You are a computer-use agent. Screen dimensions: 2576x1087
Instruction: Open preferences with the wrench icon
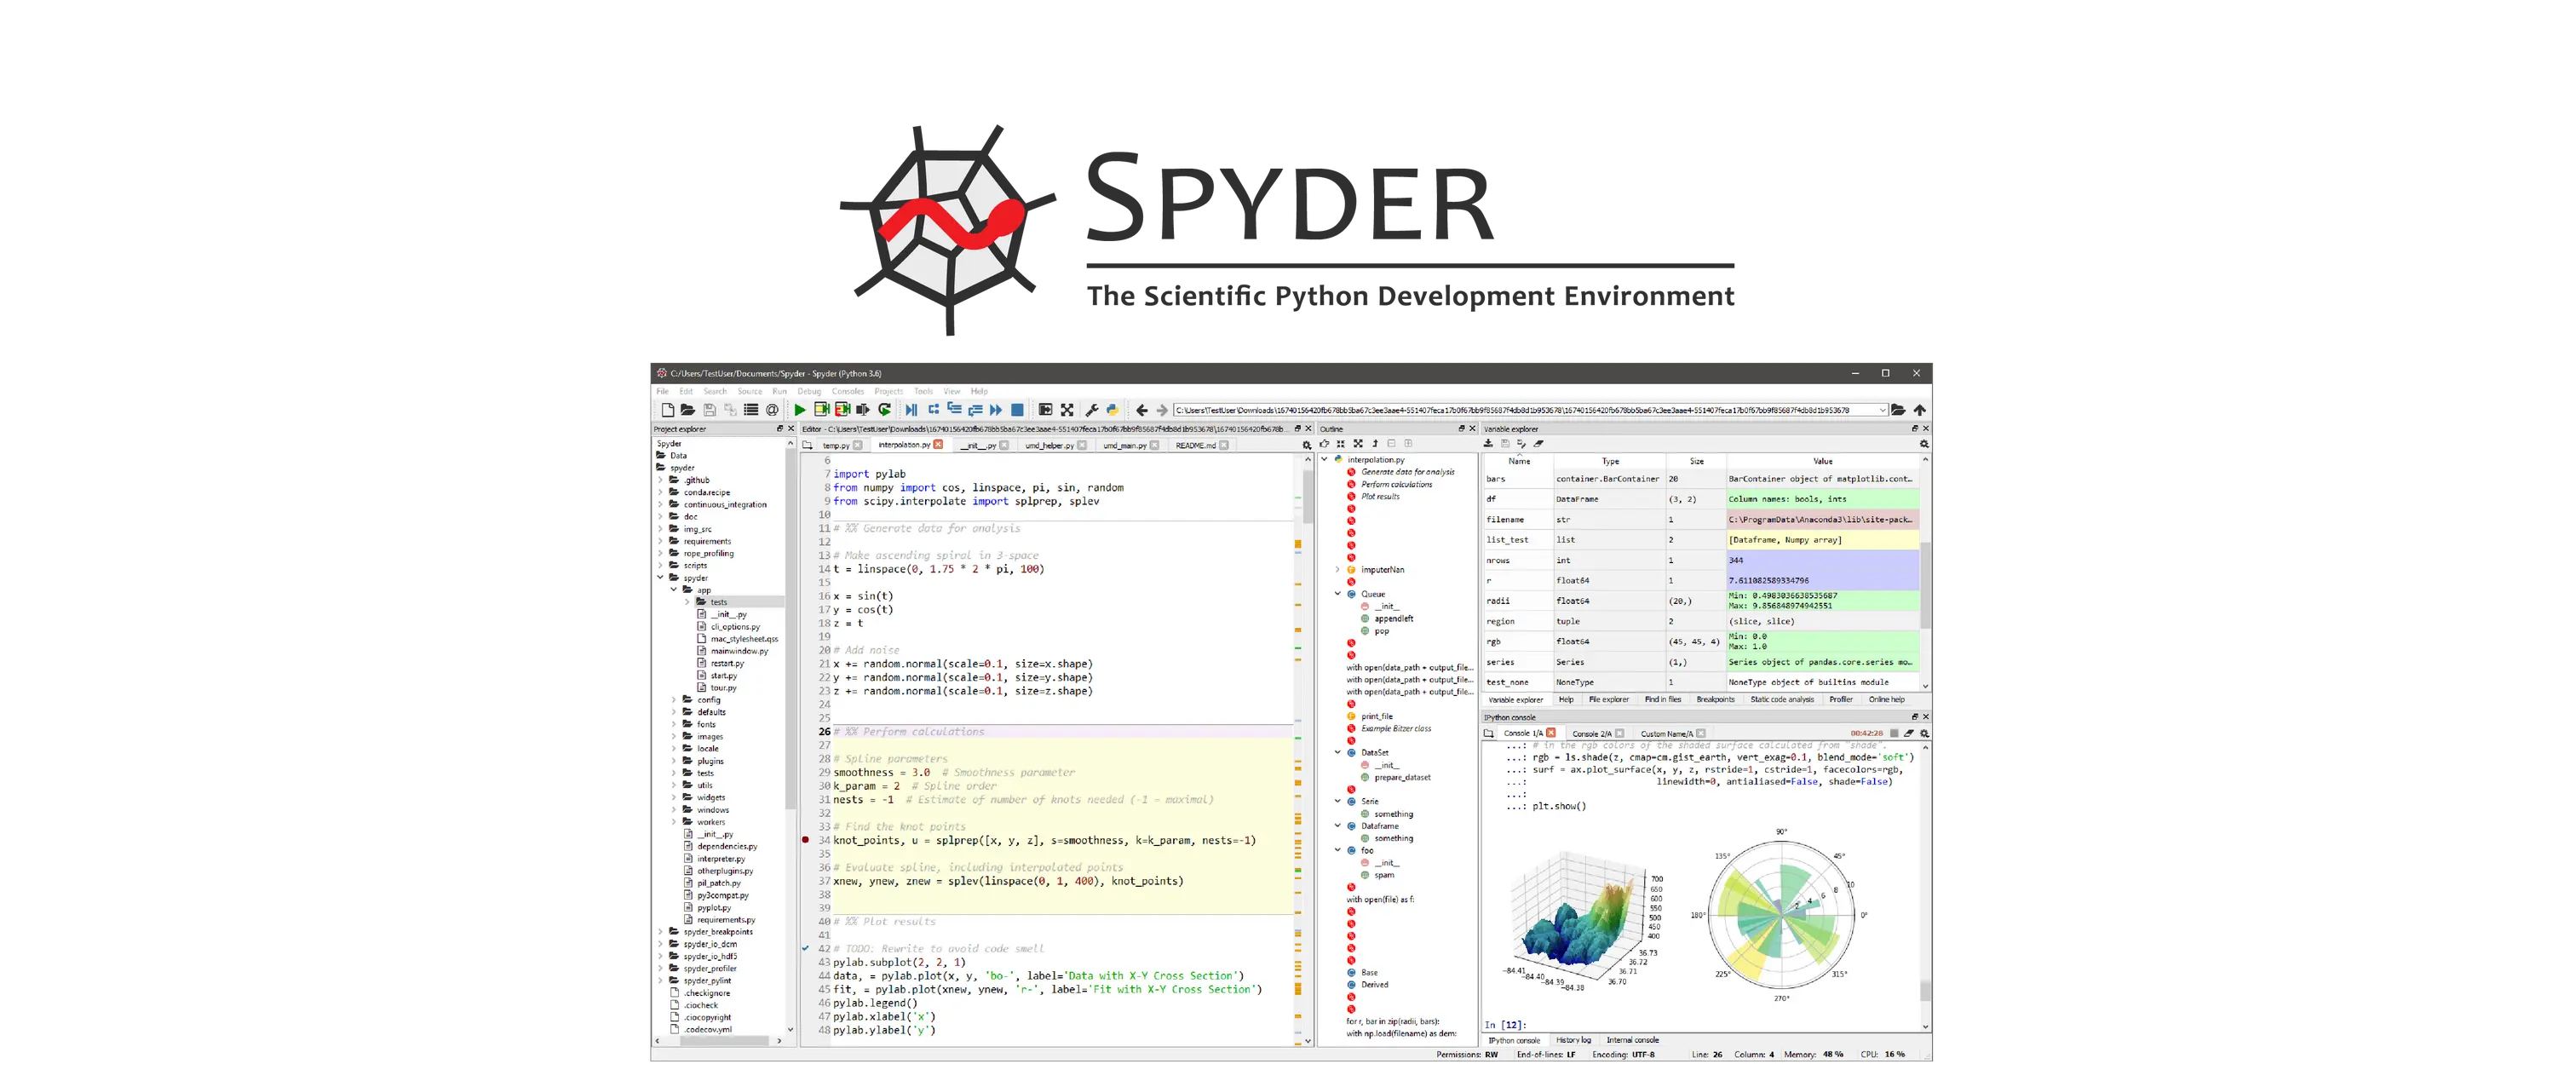point(1091,409)
